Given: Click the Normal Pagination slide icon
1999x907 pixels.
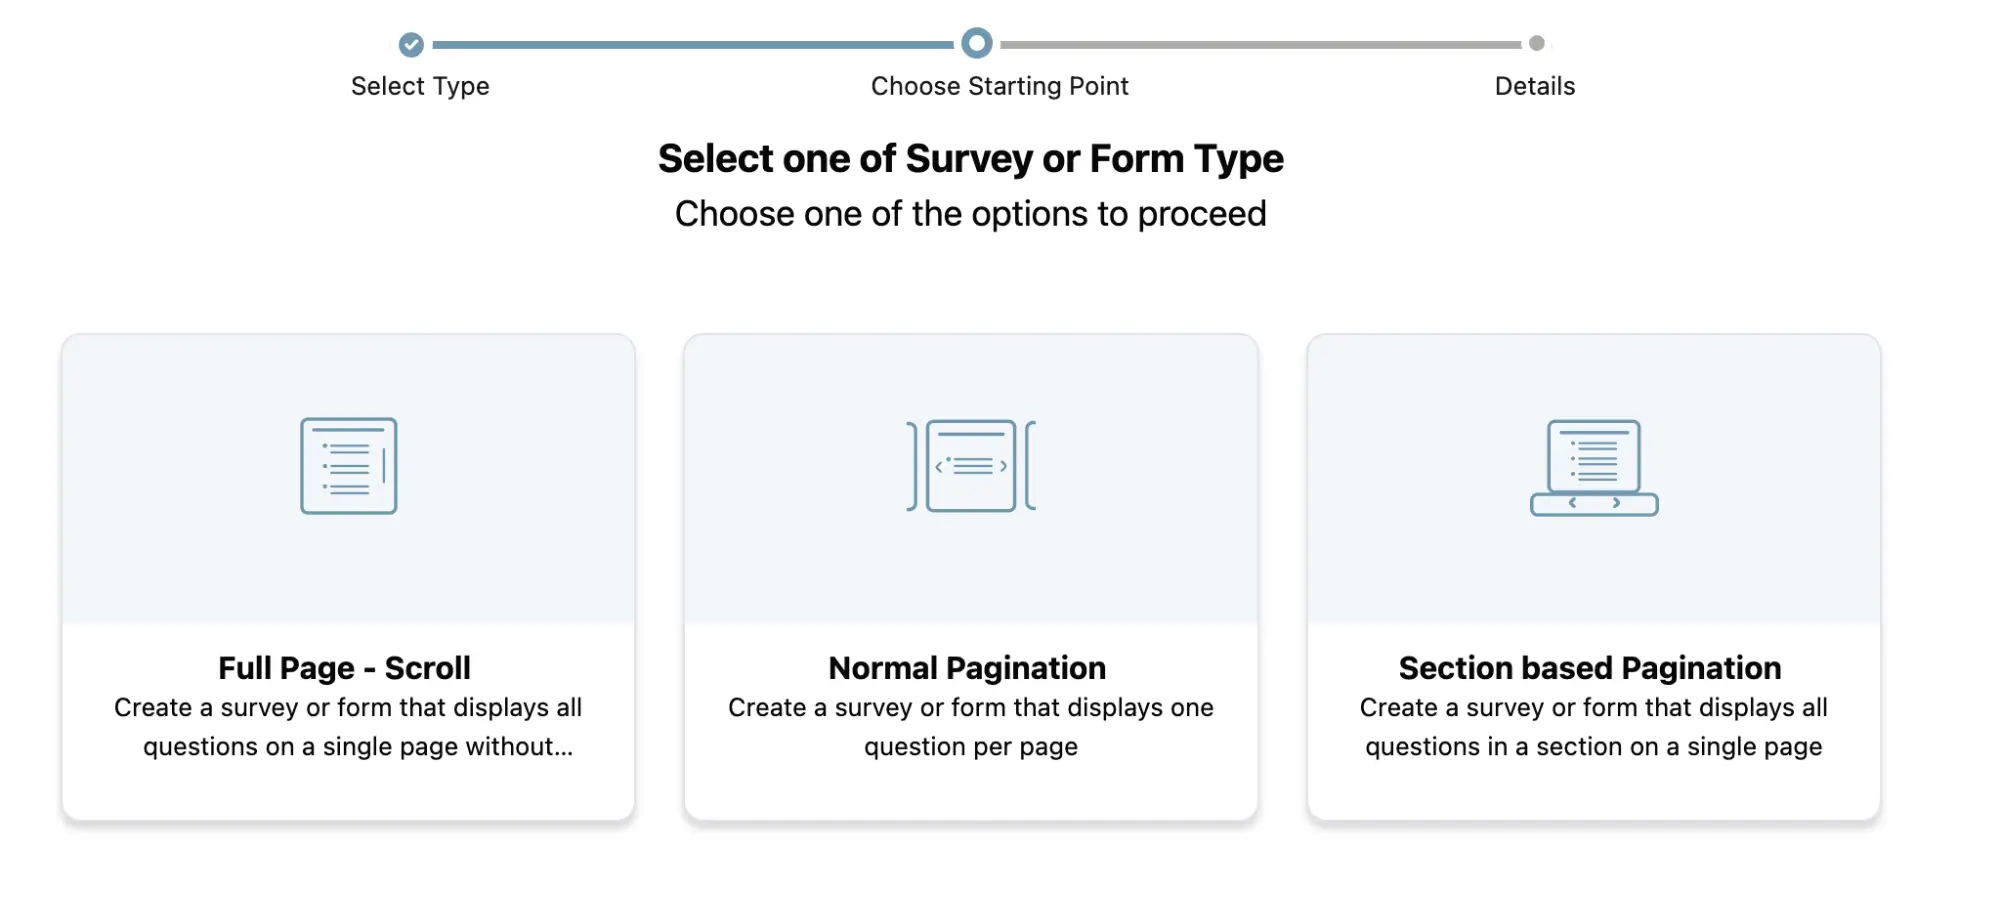Looking at the screenshot, I should point(970,466).
